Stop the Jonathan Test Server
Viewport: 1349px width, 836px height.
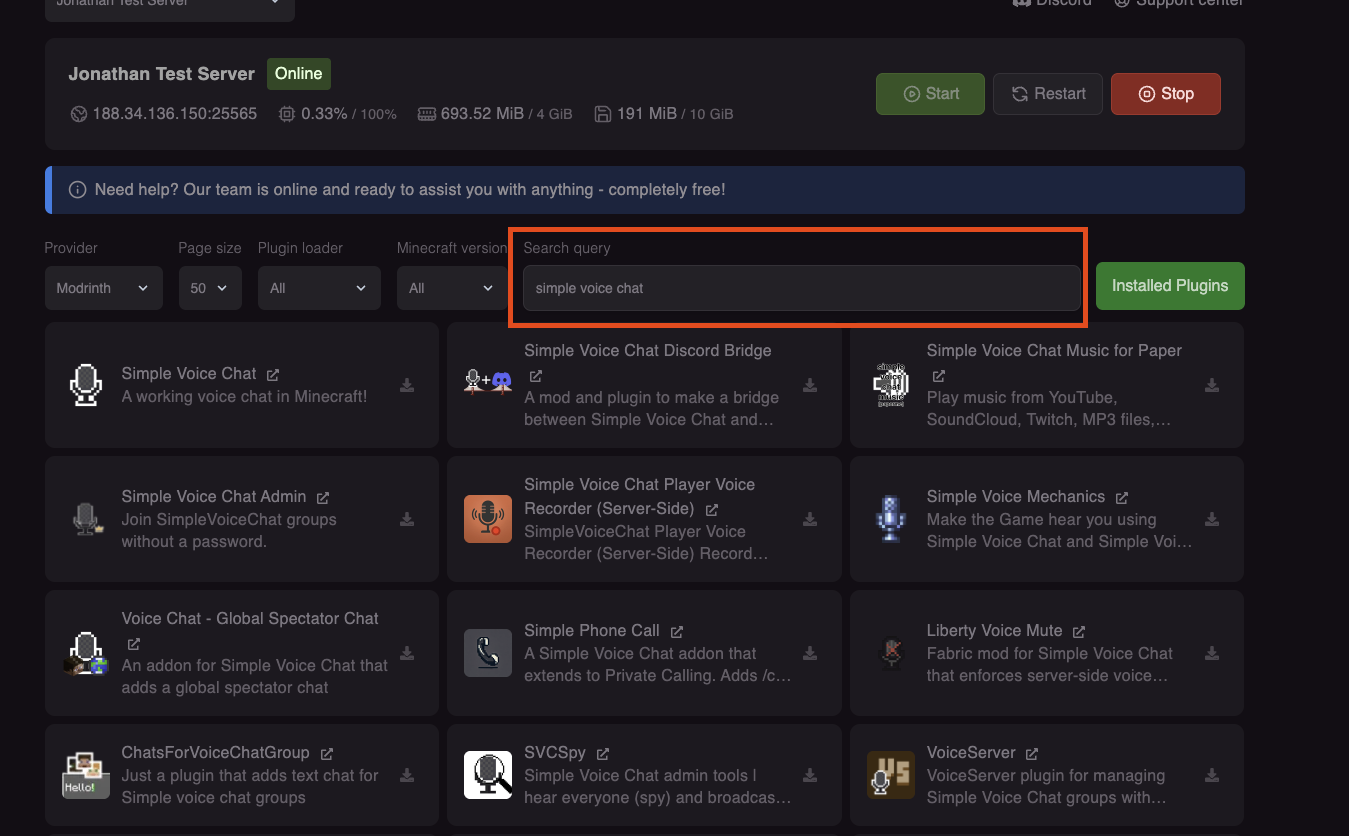pos(1165,93)
